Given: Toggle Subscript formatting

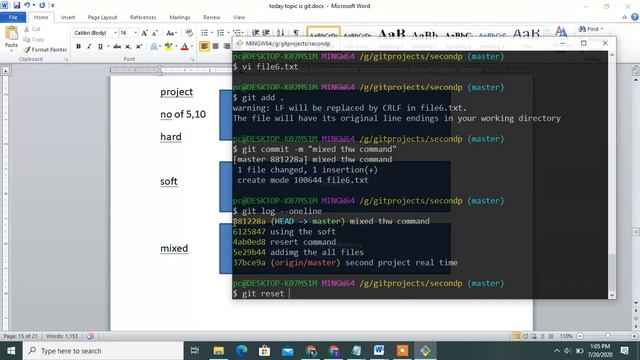Looking at the screenshot, I should click(128, 47).
